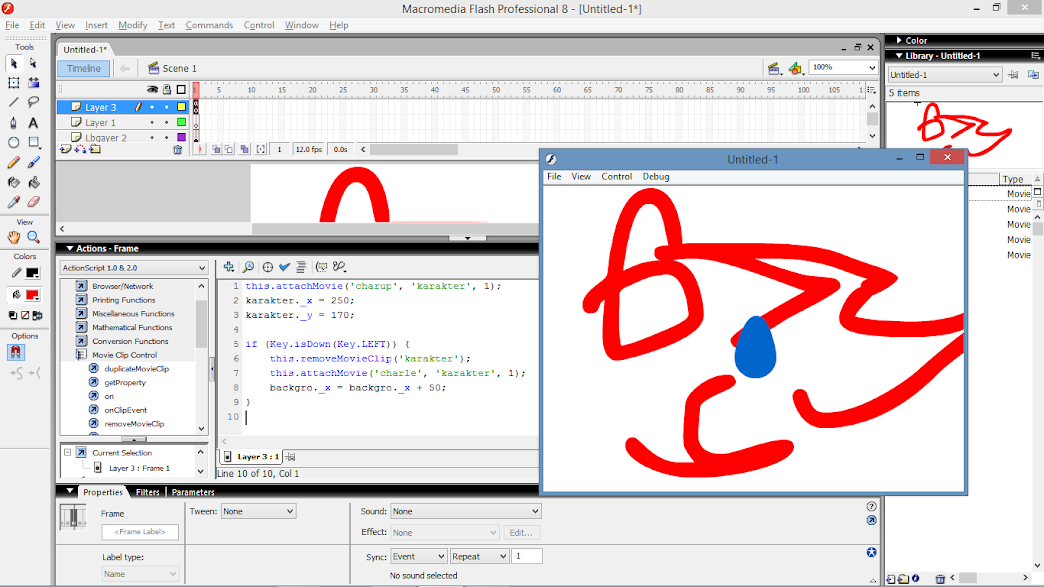This screenshot has height=587, width=1044.
Task: Click the Timeline toggle button
Action: point(83,68)
